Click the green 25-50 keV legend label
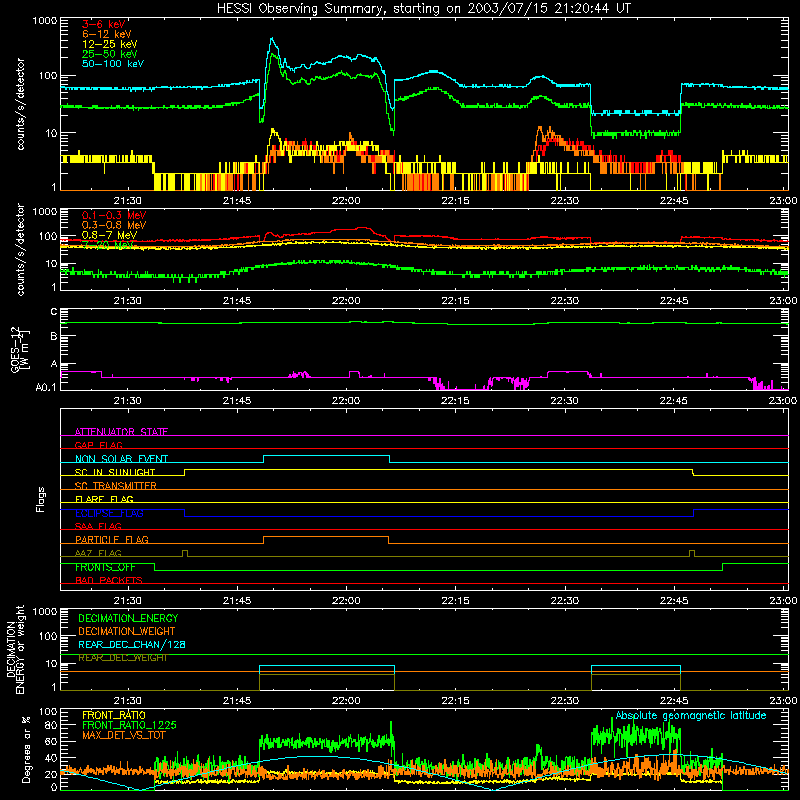Image resolution: width=800 pixels, height=800 pixels. coord(110,54)
